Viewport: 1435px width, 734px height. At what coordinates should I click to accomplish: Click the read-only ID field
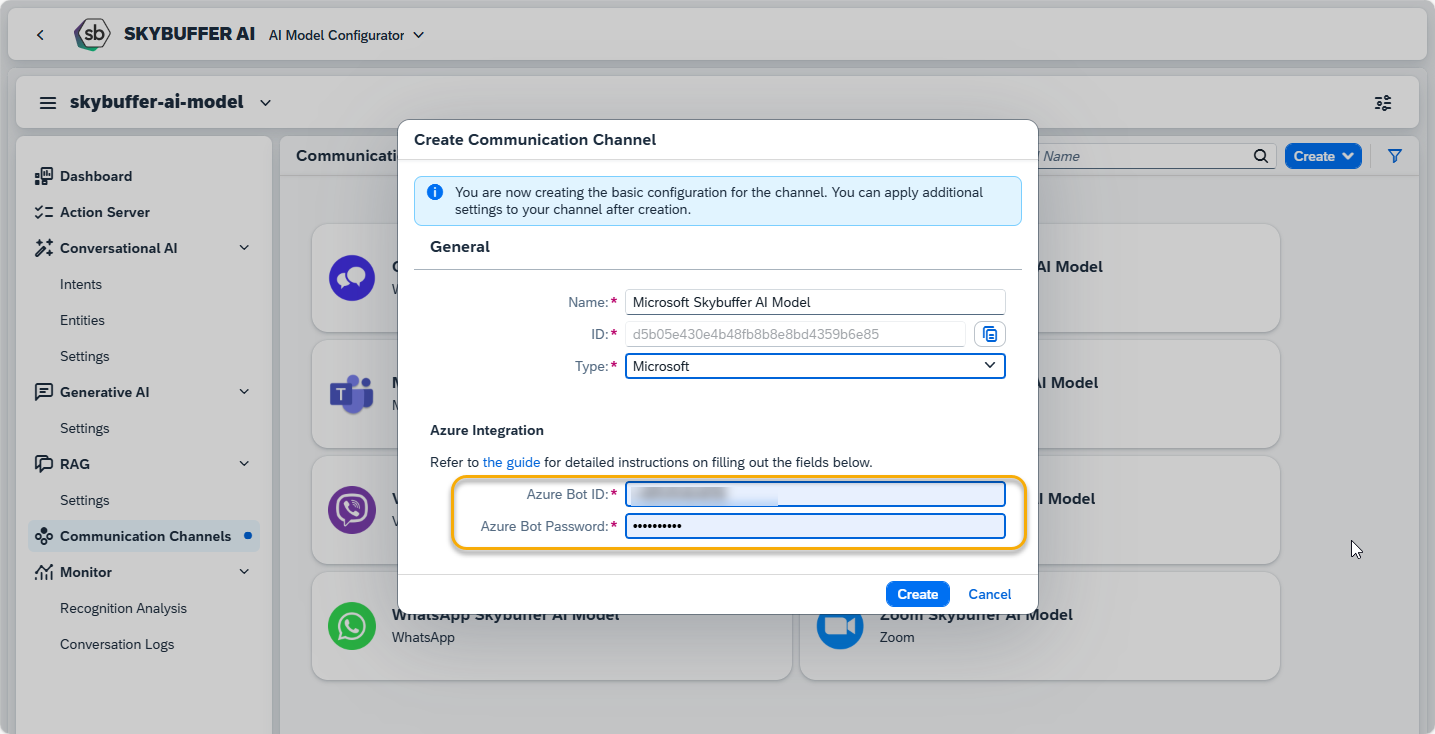tap(795, 334)
